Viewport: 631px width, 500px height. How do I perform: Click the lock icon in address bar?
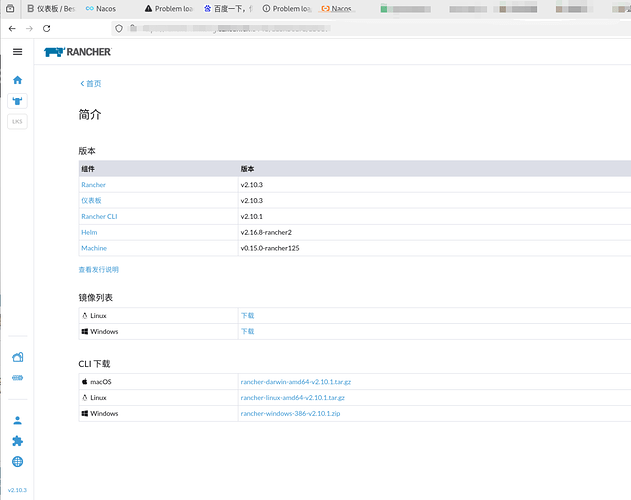pyautogui.click(x=133, y=28)
